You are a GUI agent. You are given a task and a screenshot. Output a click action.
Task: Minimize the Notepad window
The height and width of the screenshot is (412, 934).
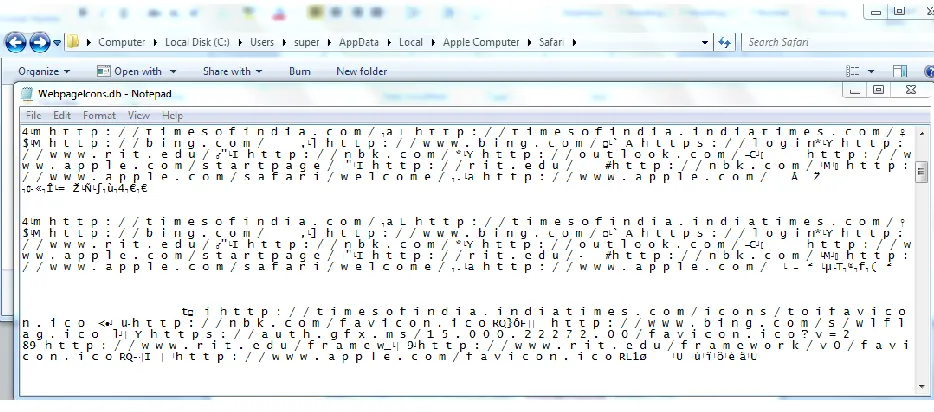pos(855,90)
